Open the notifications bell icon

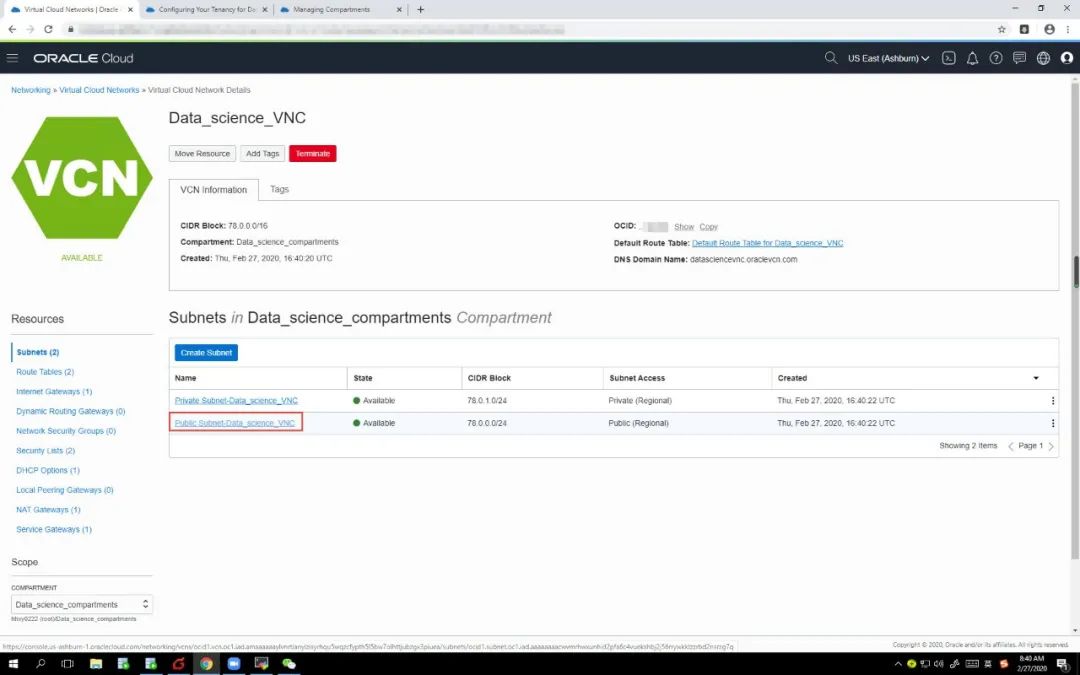(x=972, y=58)
